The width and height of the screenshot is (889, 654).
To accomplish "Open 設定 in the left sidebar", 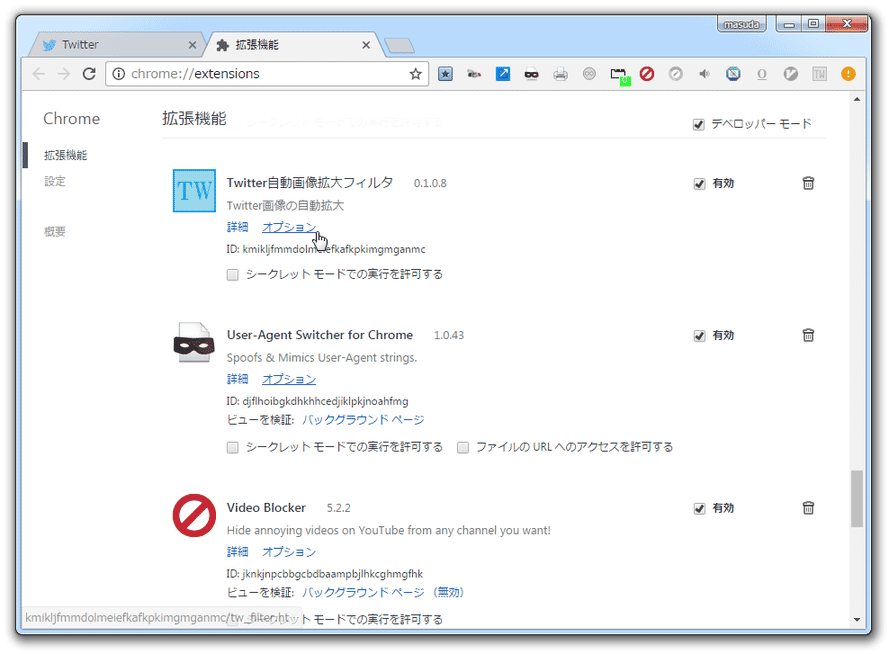I will (x=55, y=181).
